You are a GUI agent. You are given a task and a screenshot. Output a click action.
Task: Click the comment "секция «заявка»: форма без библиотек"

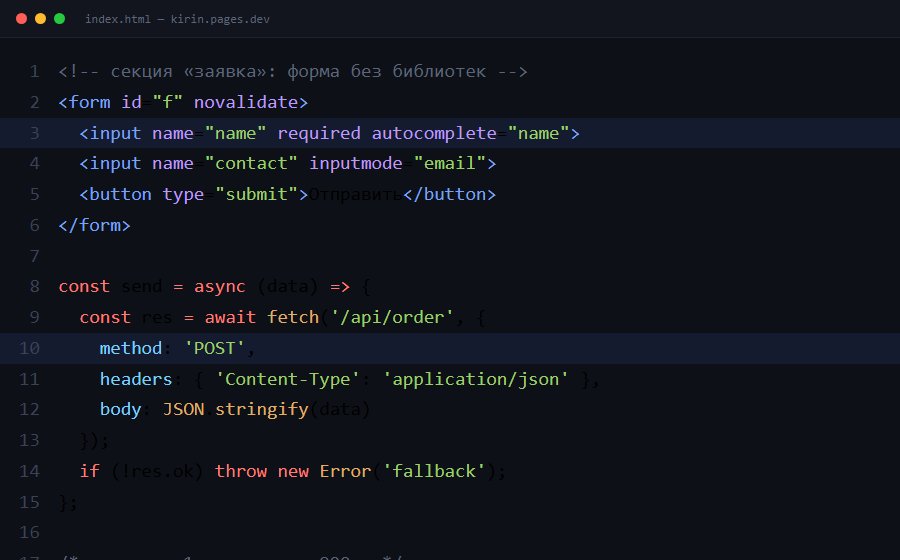[x=298, y=72]
